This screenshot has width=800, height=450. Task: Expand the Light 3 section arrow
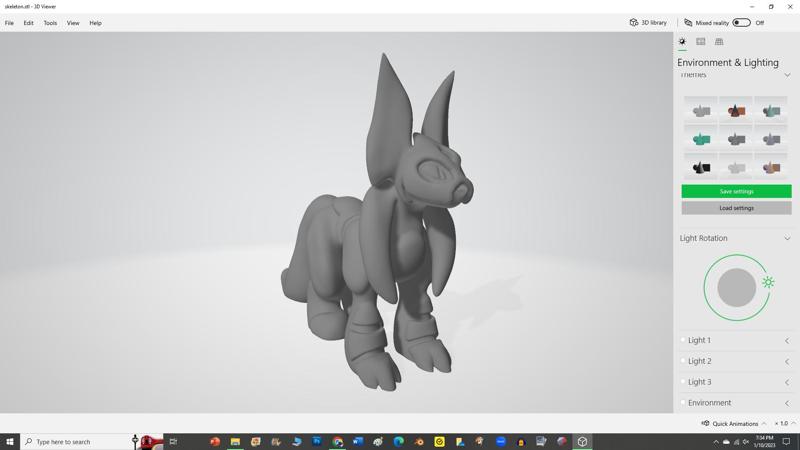[787, 382]
